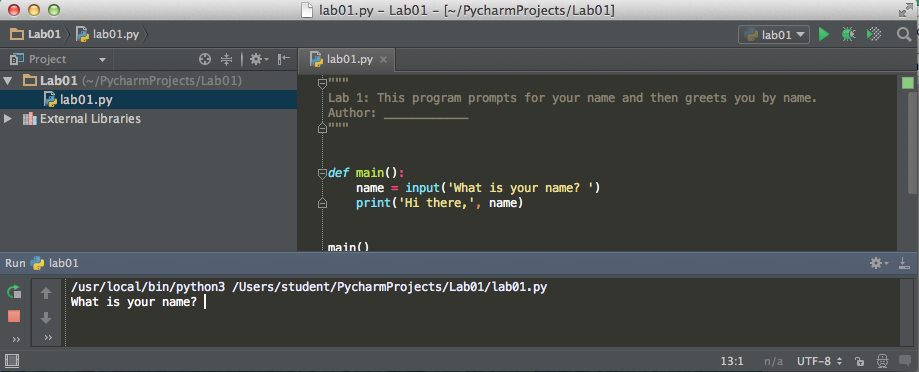This screenshot has height=372, width=919.
Task: Click the lab01.py breadcrumb in navigation bar
Action: coord(107,34)
